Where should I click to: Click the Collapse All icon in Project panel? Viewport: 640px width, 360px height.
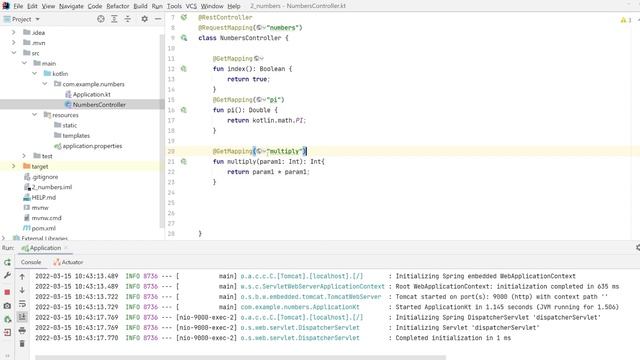point(128,19)
